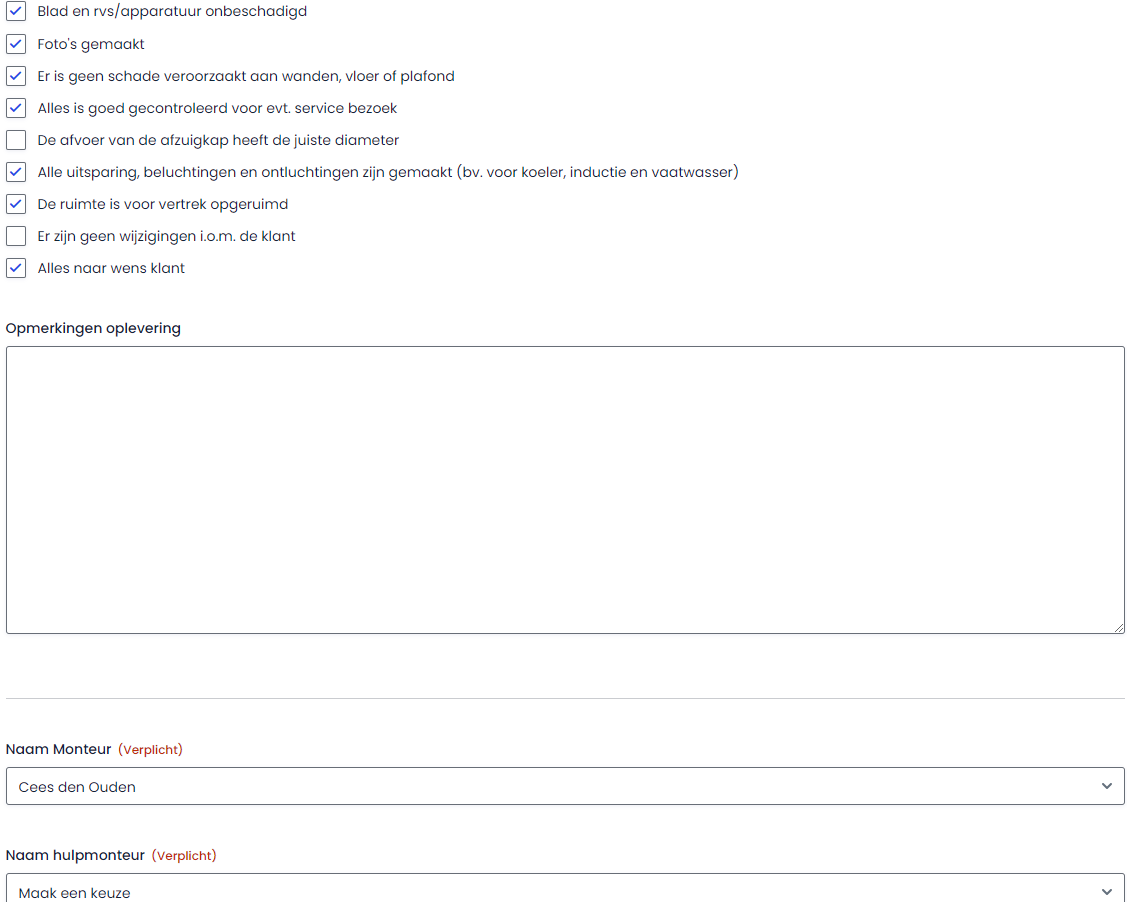Image resolution: width=1127 pixels, height=902 pixels.
Task: Enable the 'geen wijzigingen i.o.m. de klant' checkbox
Action: pyautogui.click(x=16, y=236)
